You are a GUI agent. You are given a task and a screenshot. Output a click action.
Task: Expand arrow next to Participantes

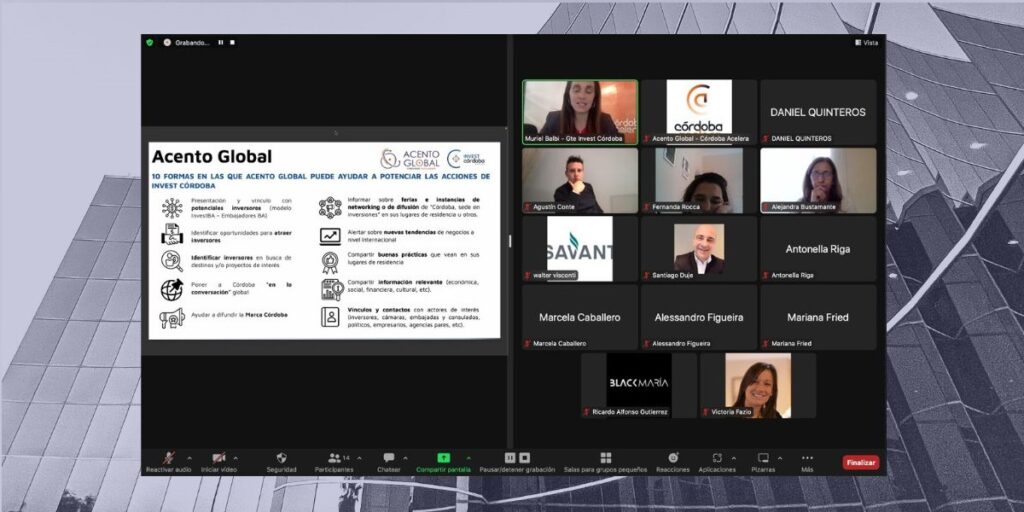click(359, 458)
